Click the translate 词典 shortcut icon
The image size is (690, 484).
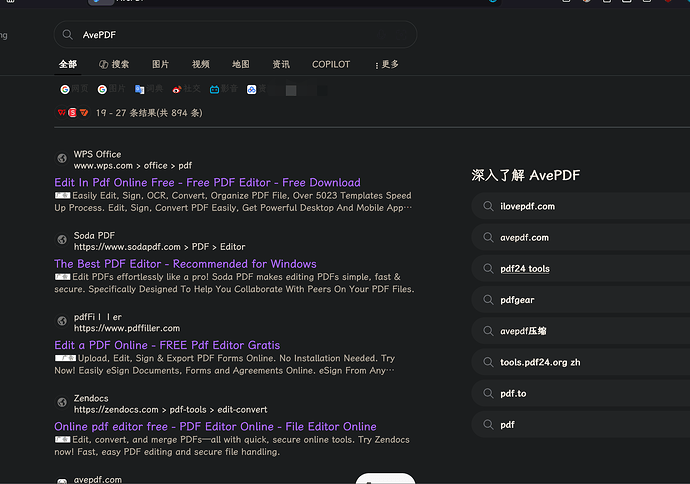click(139, 89)
